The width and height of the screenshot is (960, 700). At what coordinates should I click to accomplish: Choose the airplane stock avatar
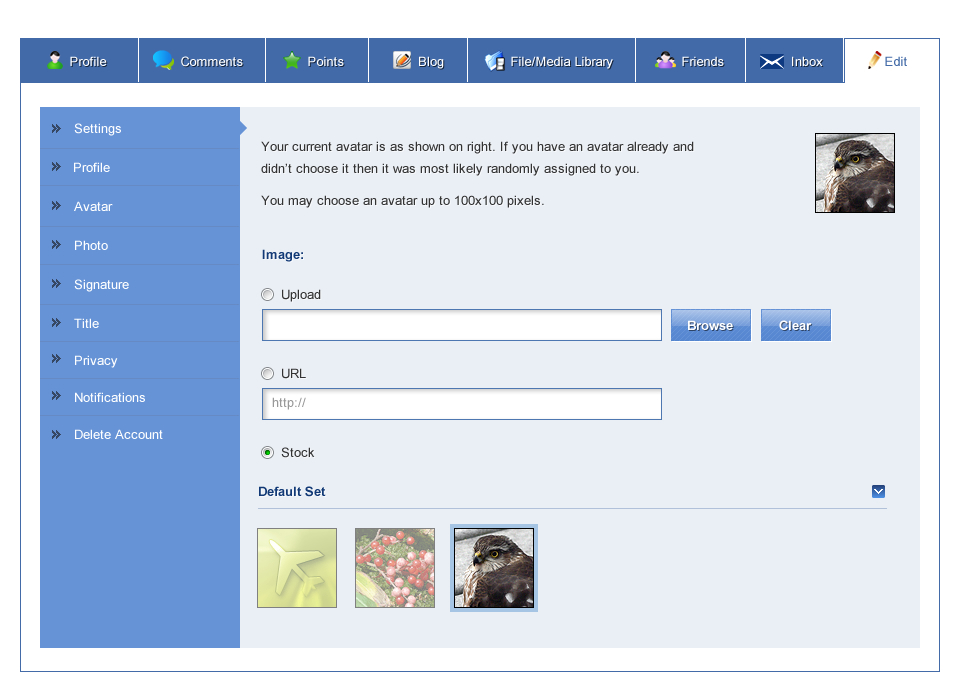pyautogui.click(x=297, y=568)
